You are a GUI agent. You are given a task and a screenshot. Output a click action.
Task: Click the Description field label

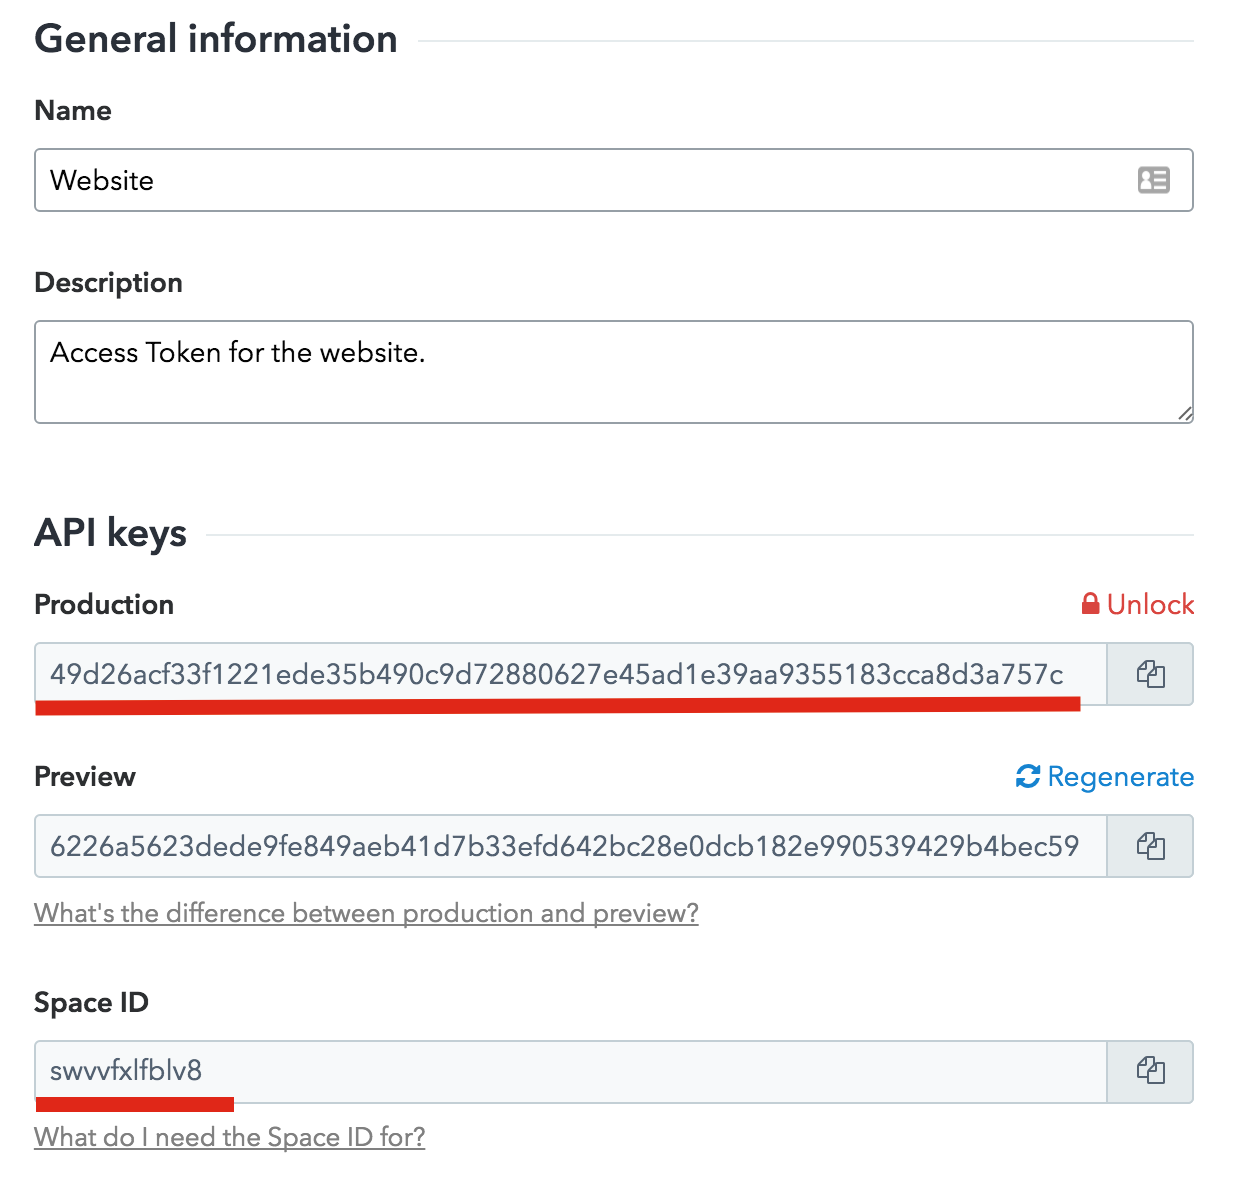(x=108, y=283)
